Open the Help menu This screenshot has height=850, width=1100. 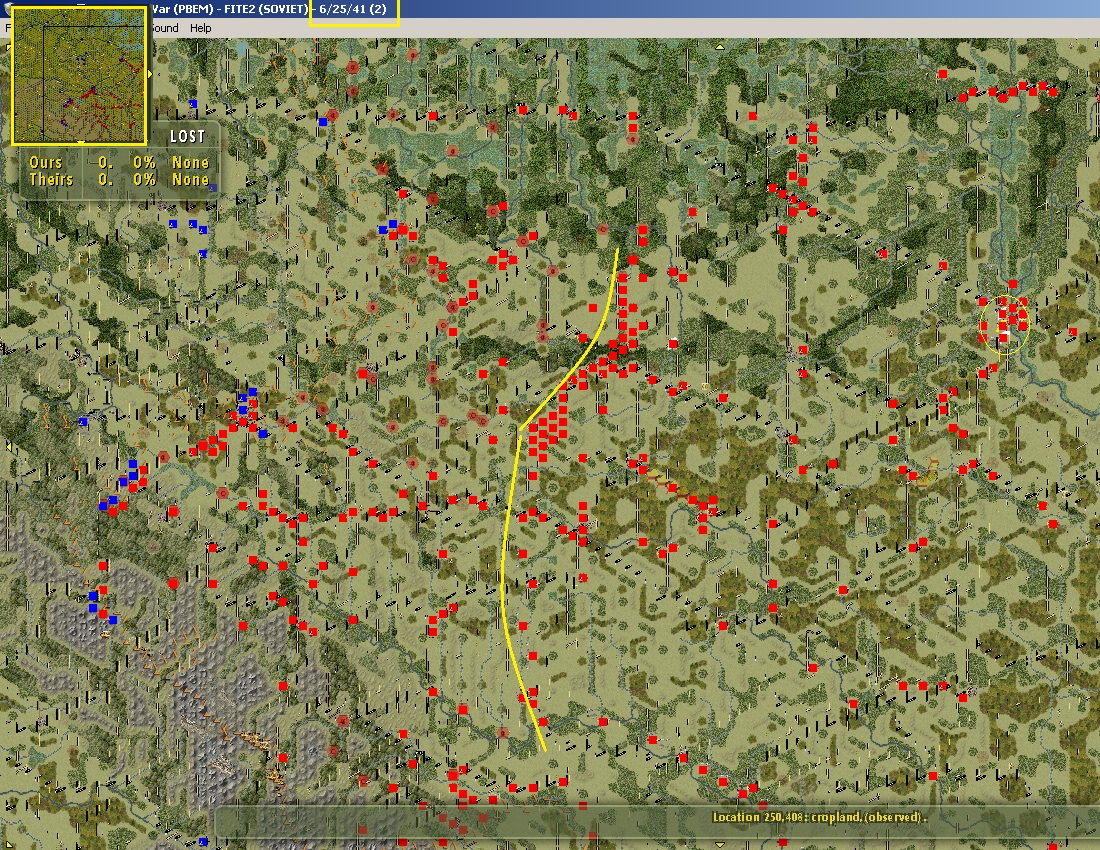click(200, 28)
